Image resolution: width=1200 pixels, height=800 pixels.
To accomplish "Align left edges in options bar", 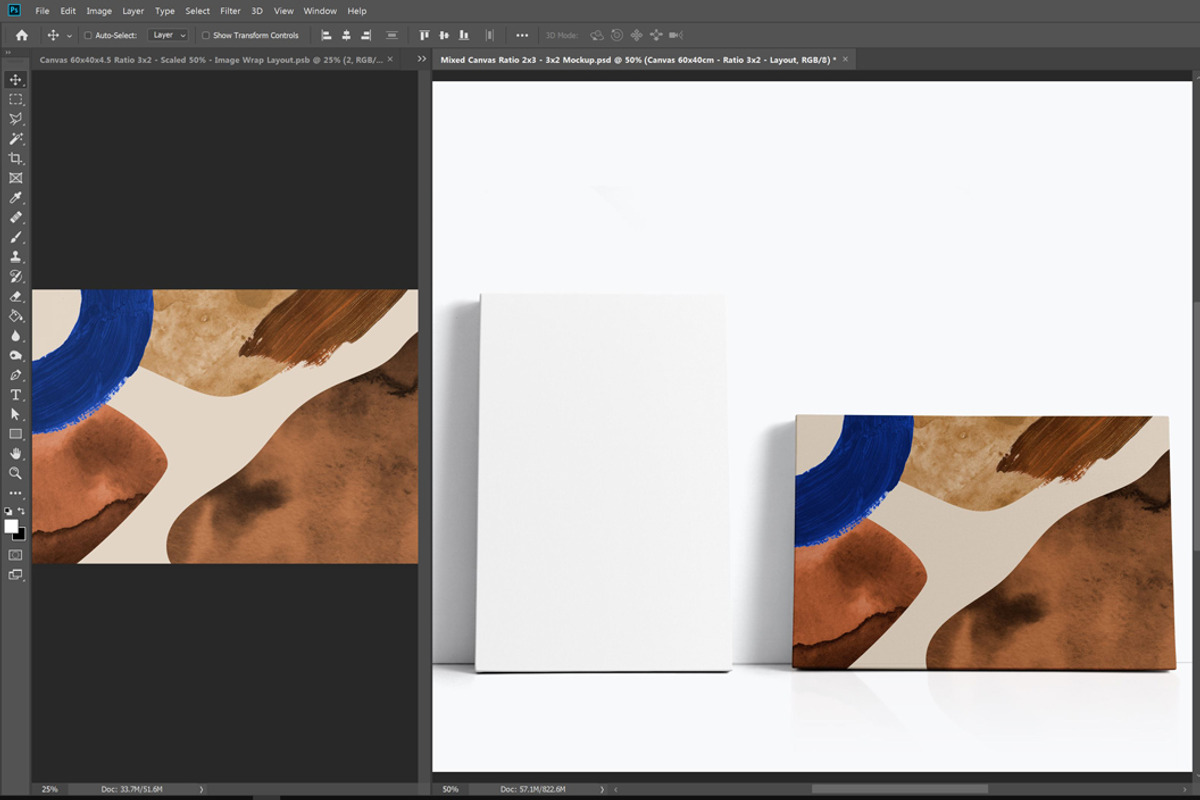I will [x=327, y=35].
